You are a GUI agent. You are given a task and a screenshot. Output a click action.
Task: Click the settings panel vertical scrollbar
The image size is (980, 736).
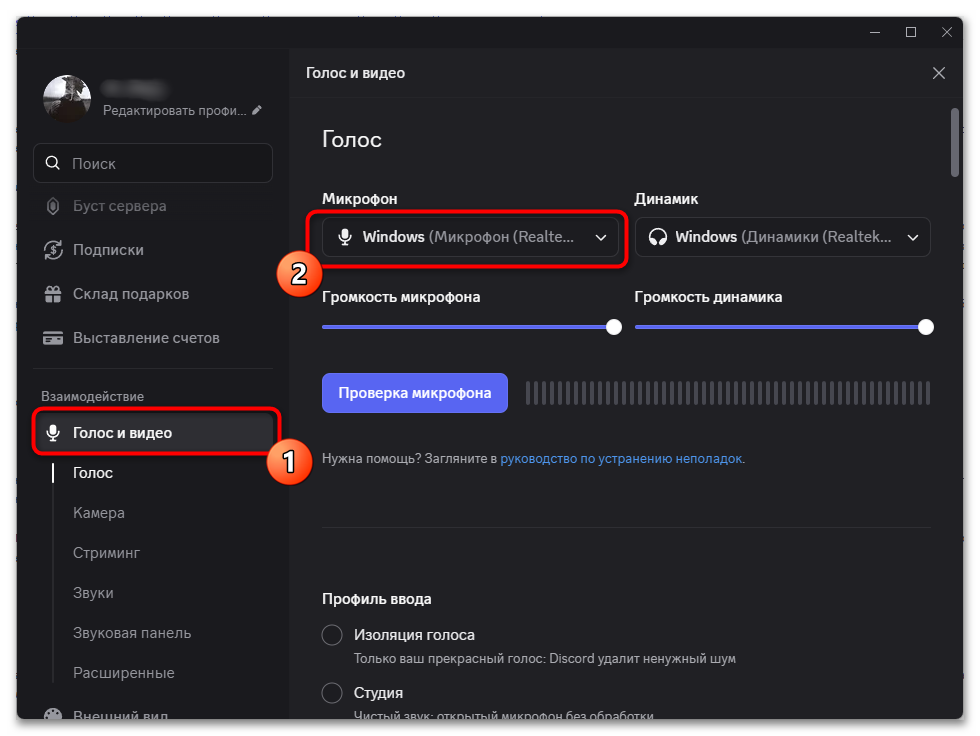coord(954,142)
